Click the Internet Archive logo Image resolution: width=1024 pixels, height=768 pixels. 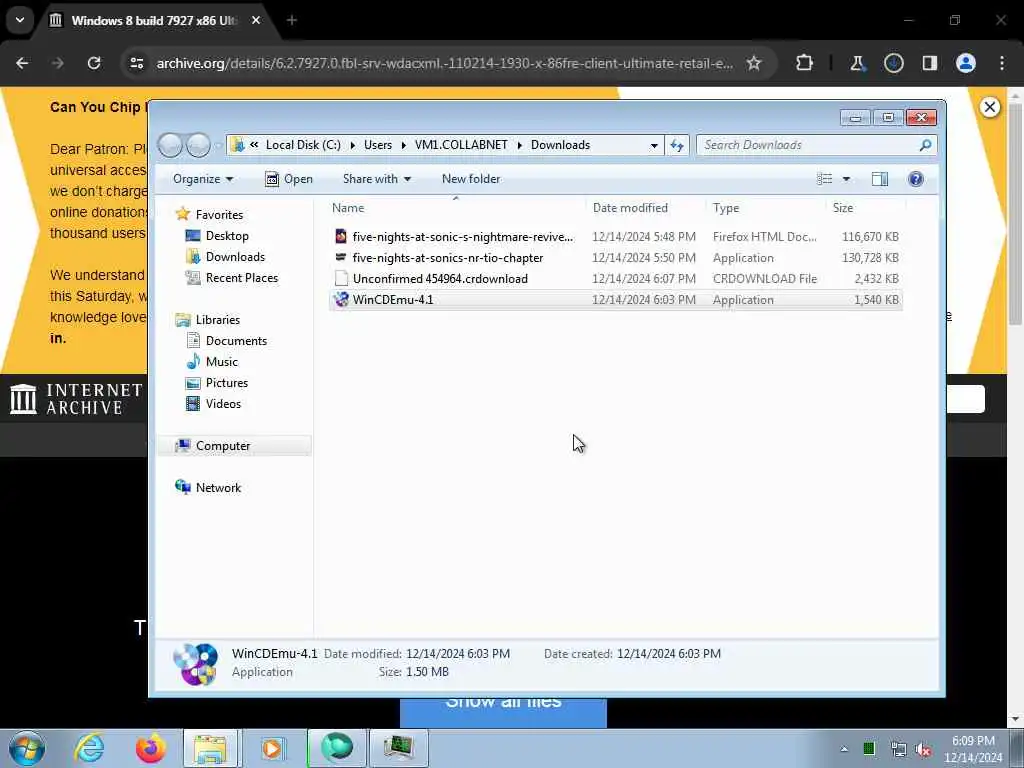coord(76,399)
